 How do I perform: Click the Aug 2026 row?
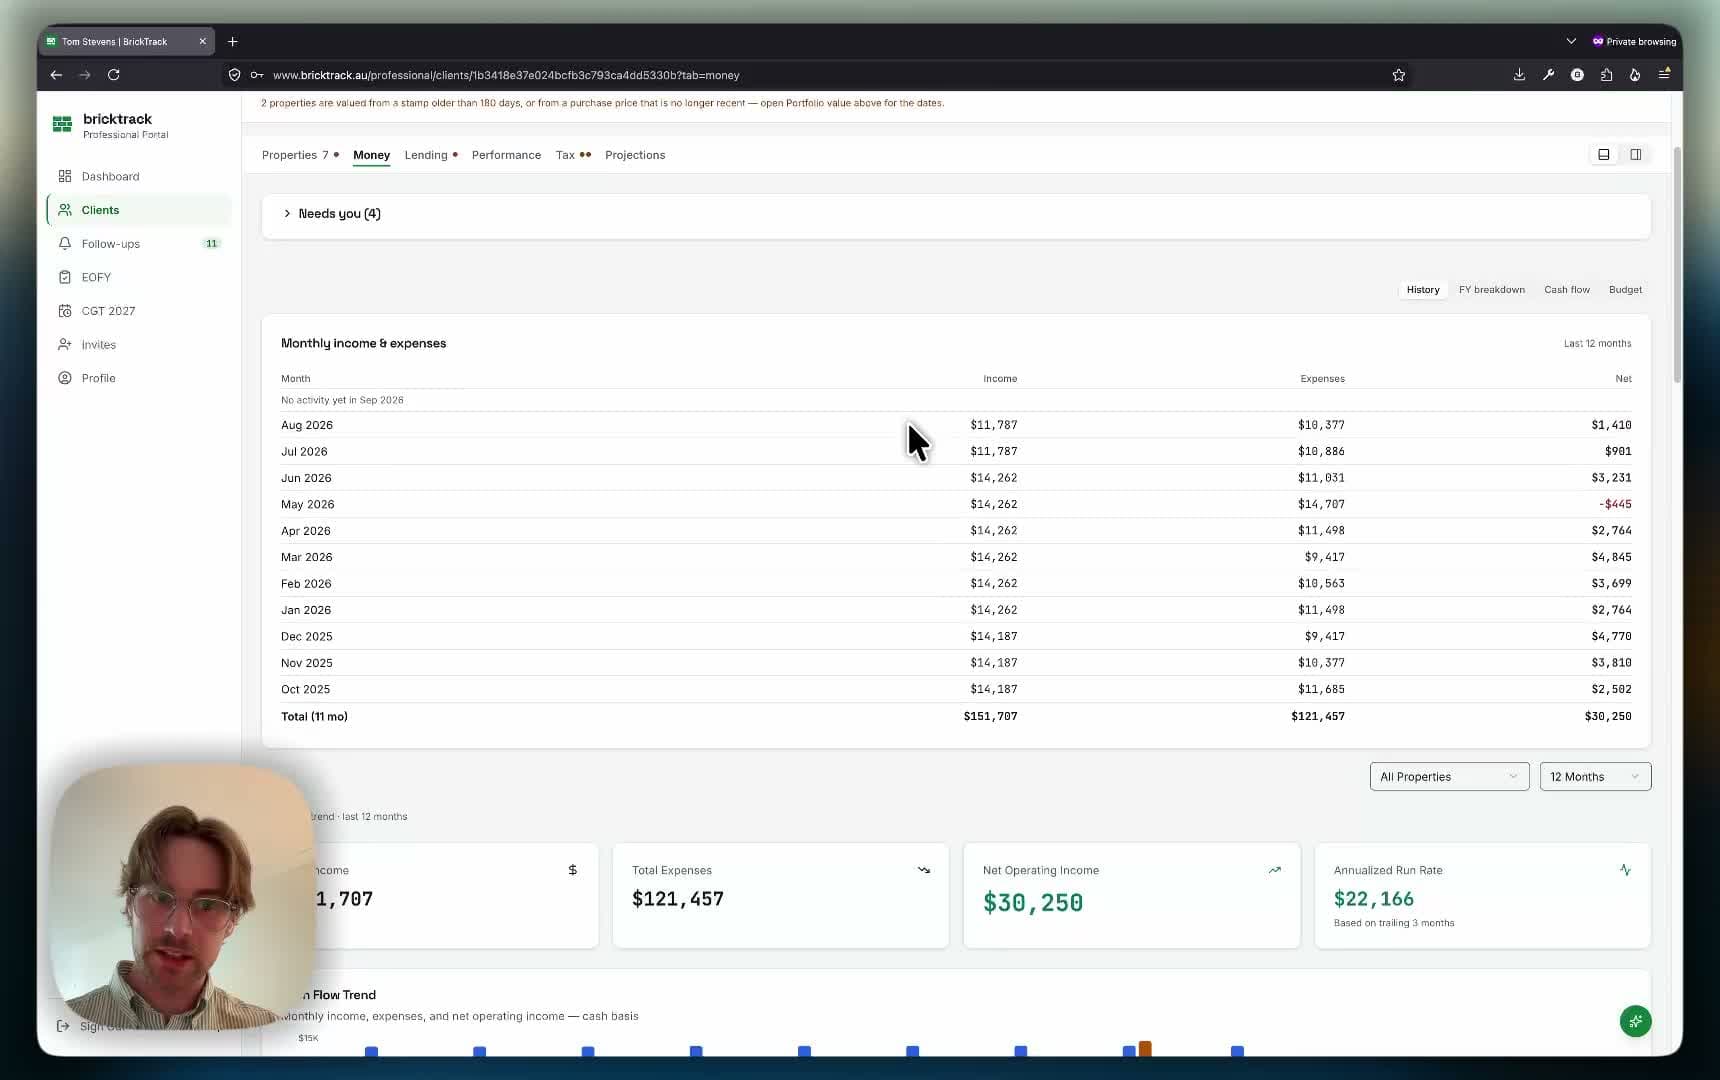coord(956,425)
